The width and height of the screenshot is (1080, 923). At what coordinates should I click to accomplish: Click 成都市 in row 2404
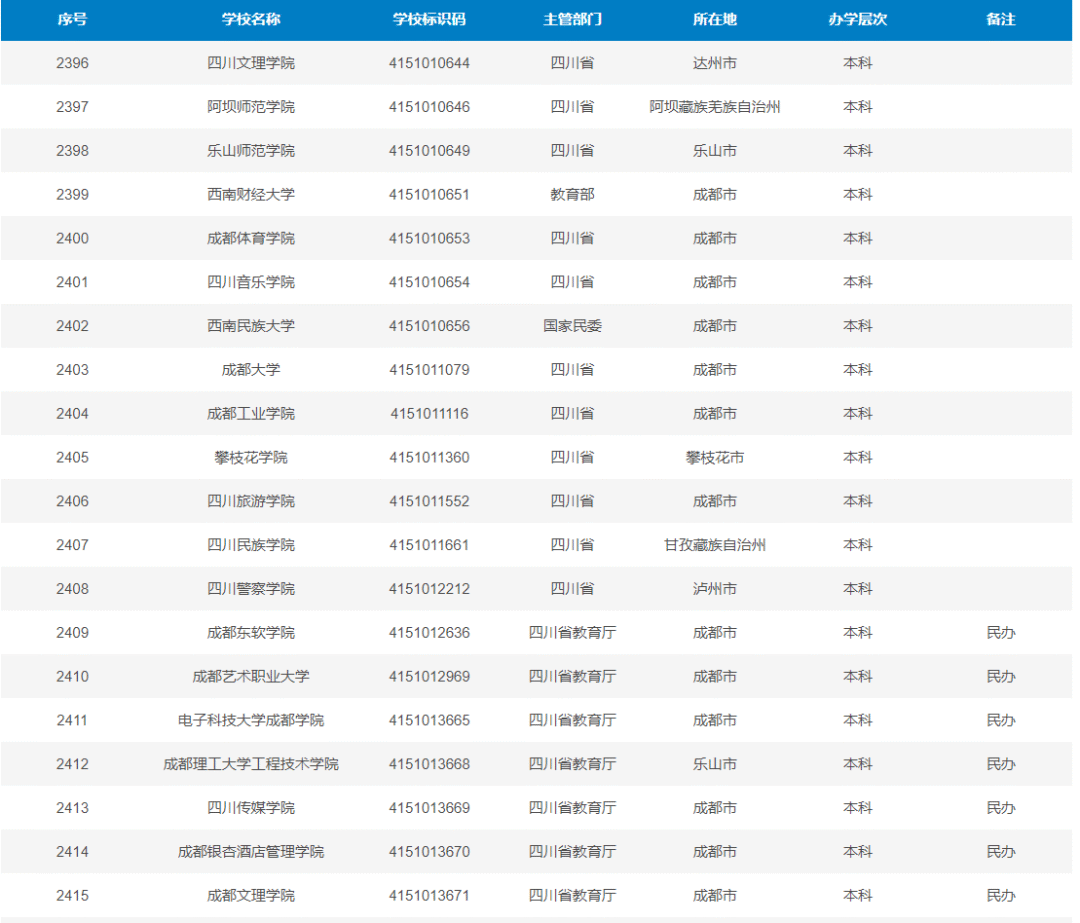[715, 413]
